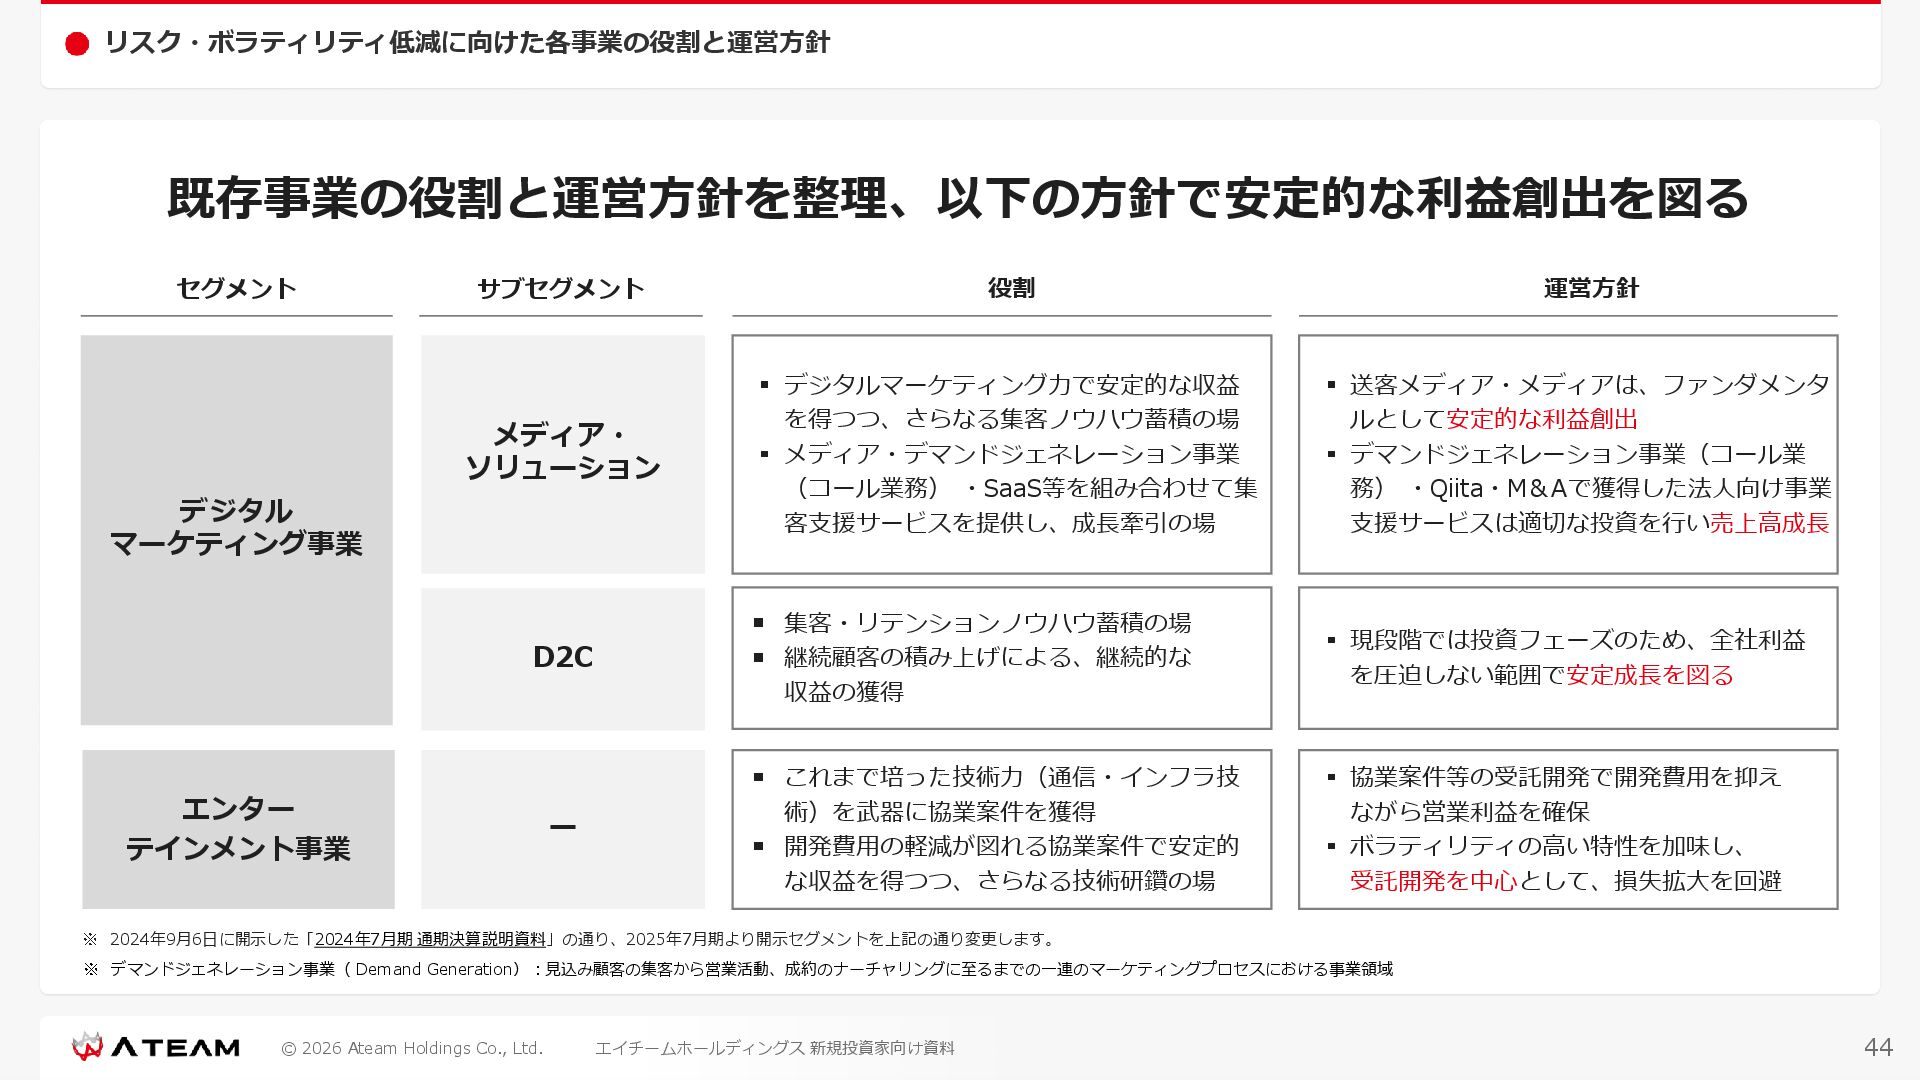This screenshot has width=1920, height=1080.
Task: Open the 2024年7月期 通期決算説明資料 link
Action: 430,939
